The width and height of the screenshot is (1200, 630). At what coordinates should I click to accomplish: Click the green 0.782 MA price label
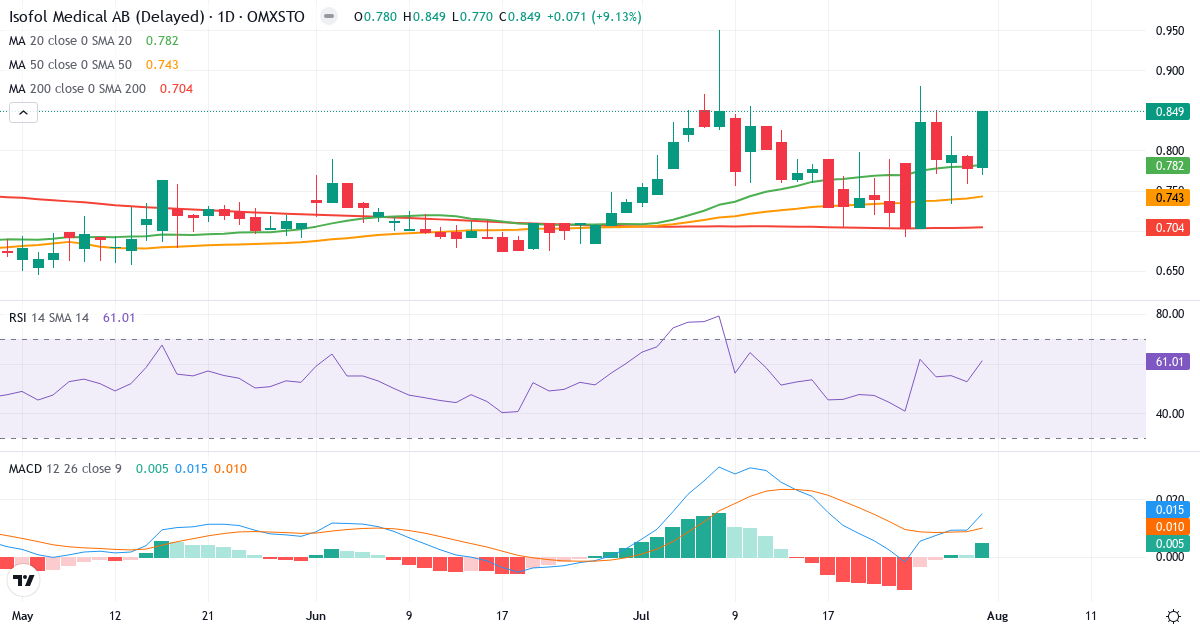1168,166
